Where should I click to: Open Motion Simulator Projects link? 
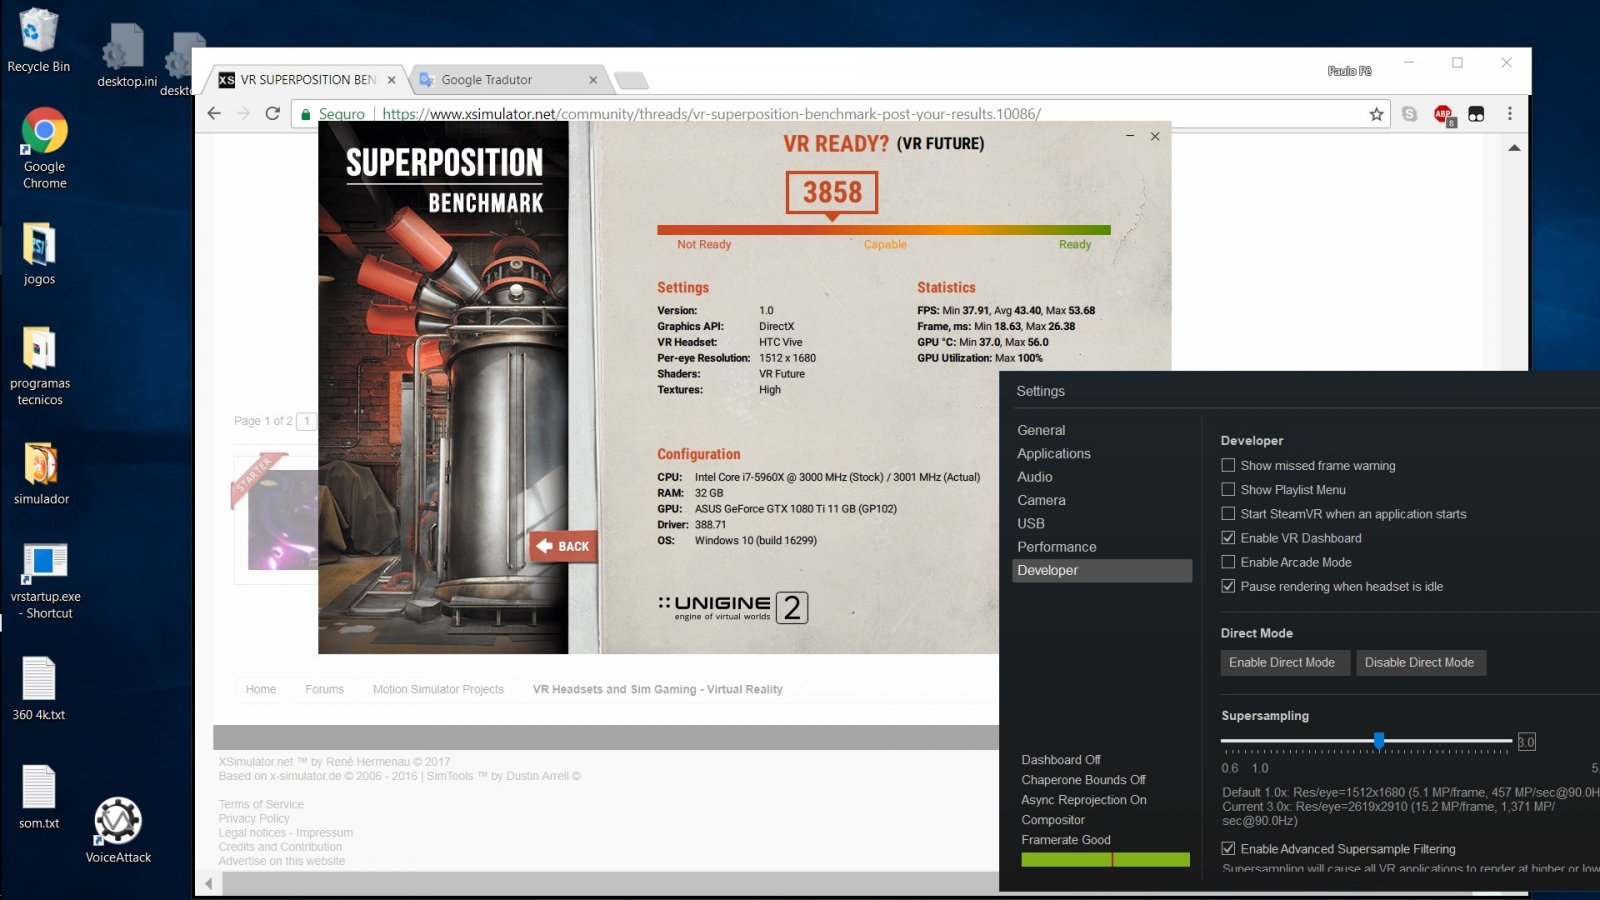(x=438, y=689)
